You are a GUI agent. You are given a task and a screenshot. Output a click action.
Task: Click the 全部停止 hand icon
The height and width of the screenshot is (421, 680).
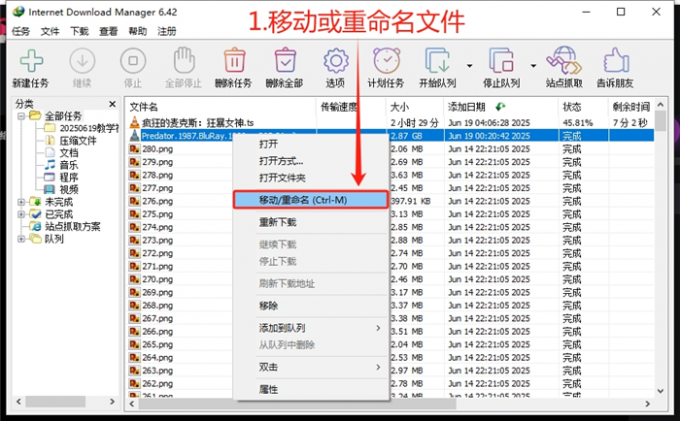(184, 60)
